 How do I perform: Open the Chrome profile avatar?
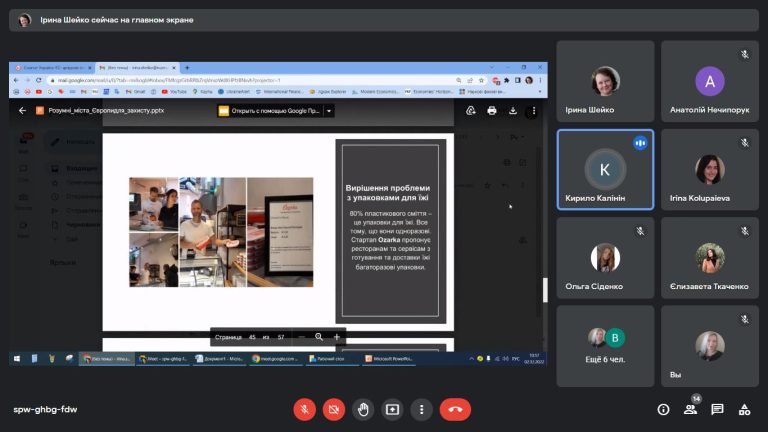[x=529, y=80]
